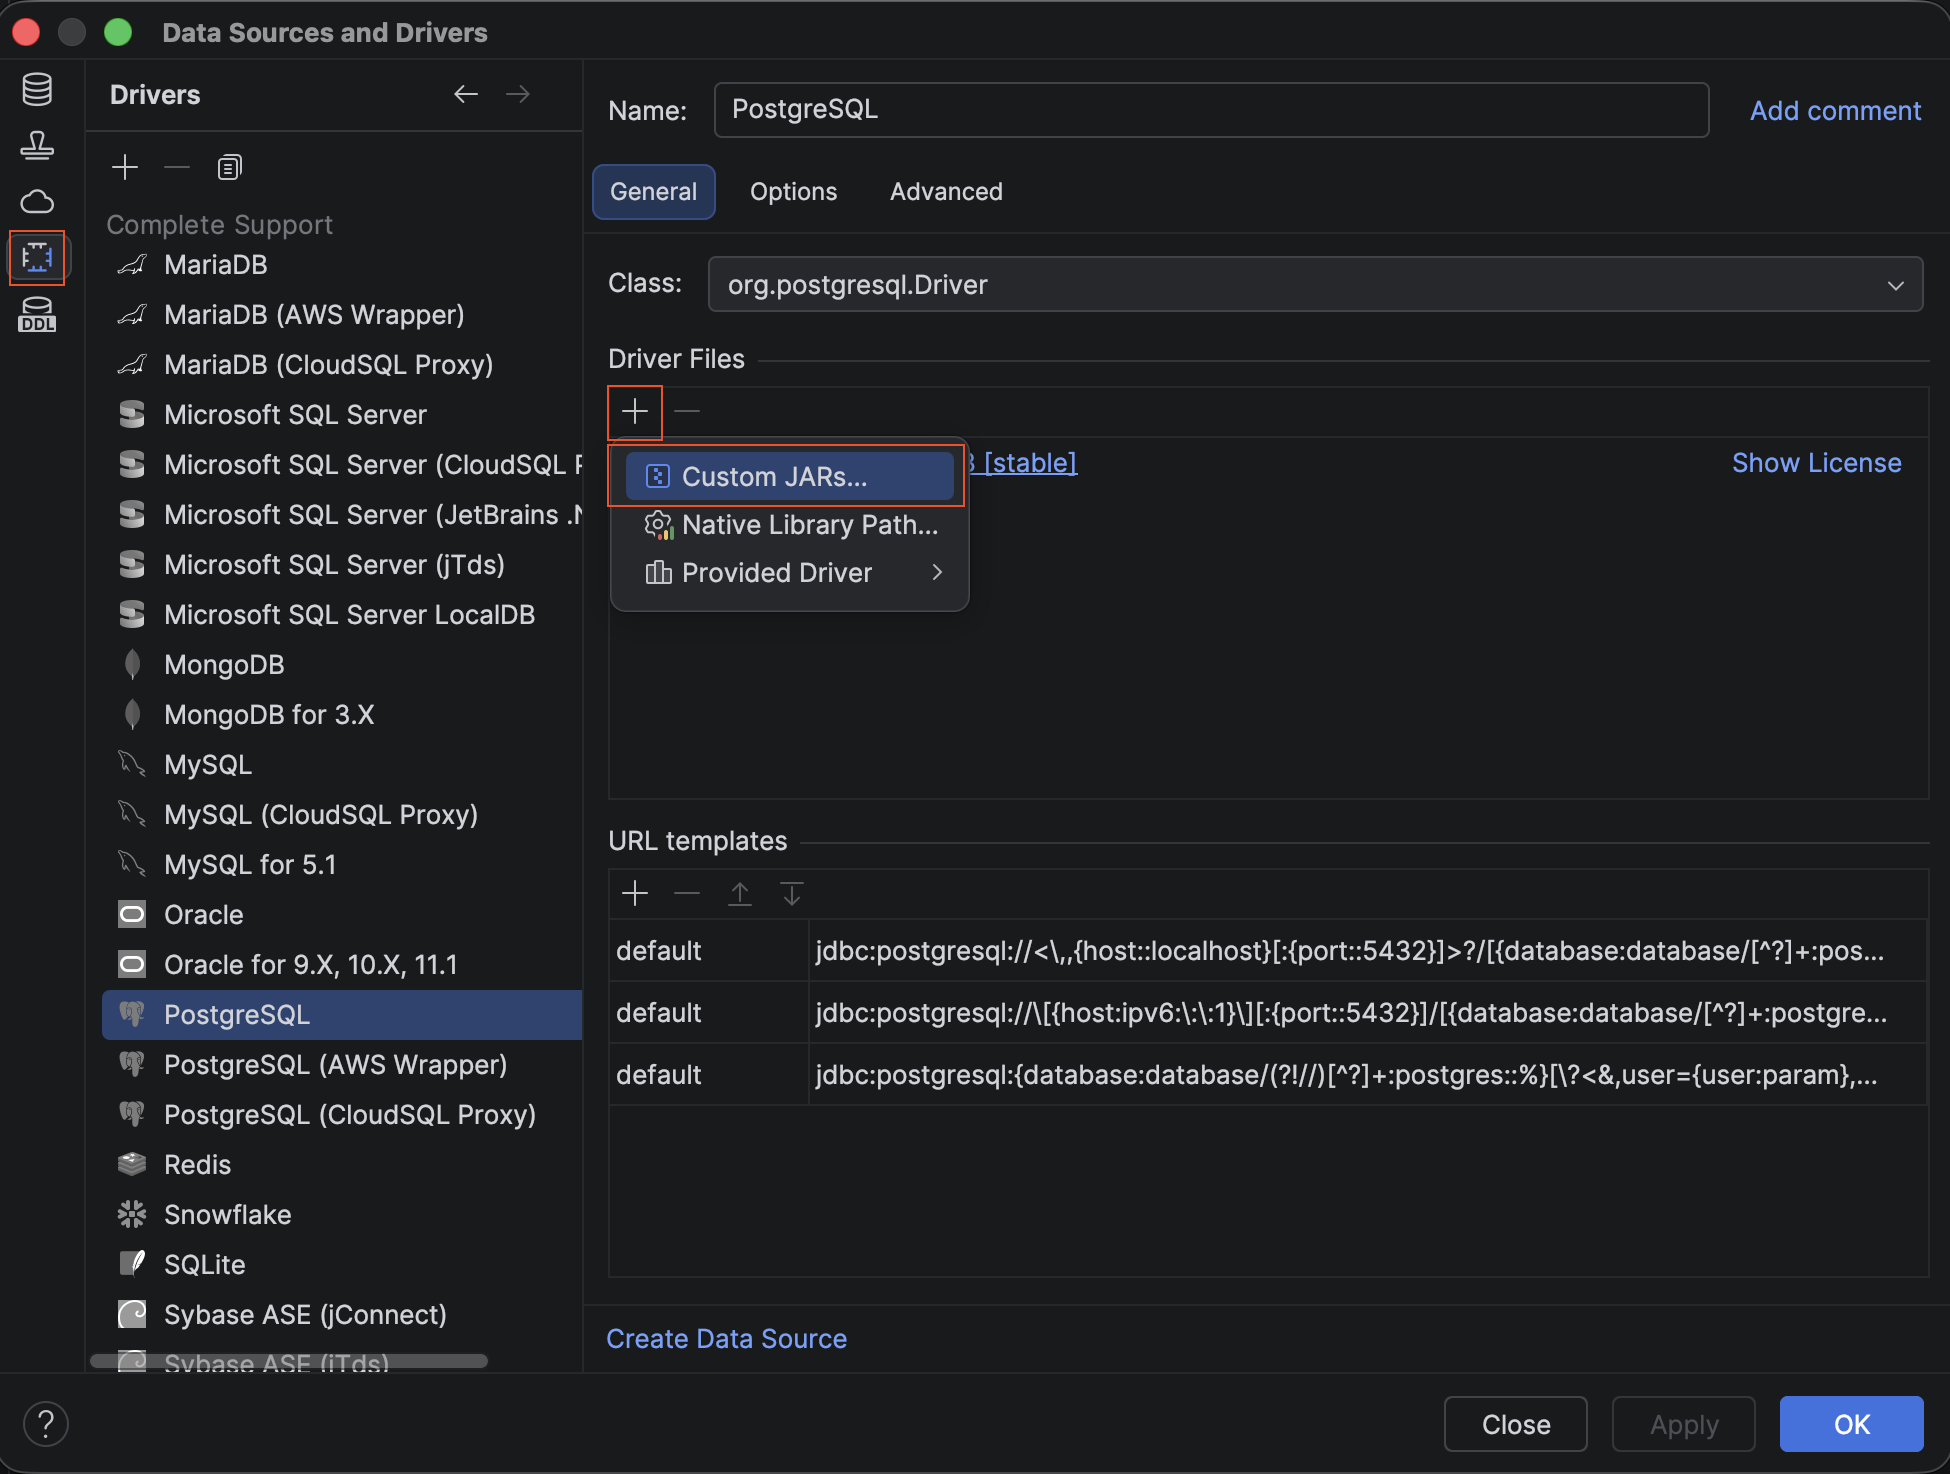
Task: Select MariaDB (AWS Wrapper) driver
Action: [342, 314]
